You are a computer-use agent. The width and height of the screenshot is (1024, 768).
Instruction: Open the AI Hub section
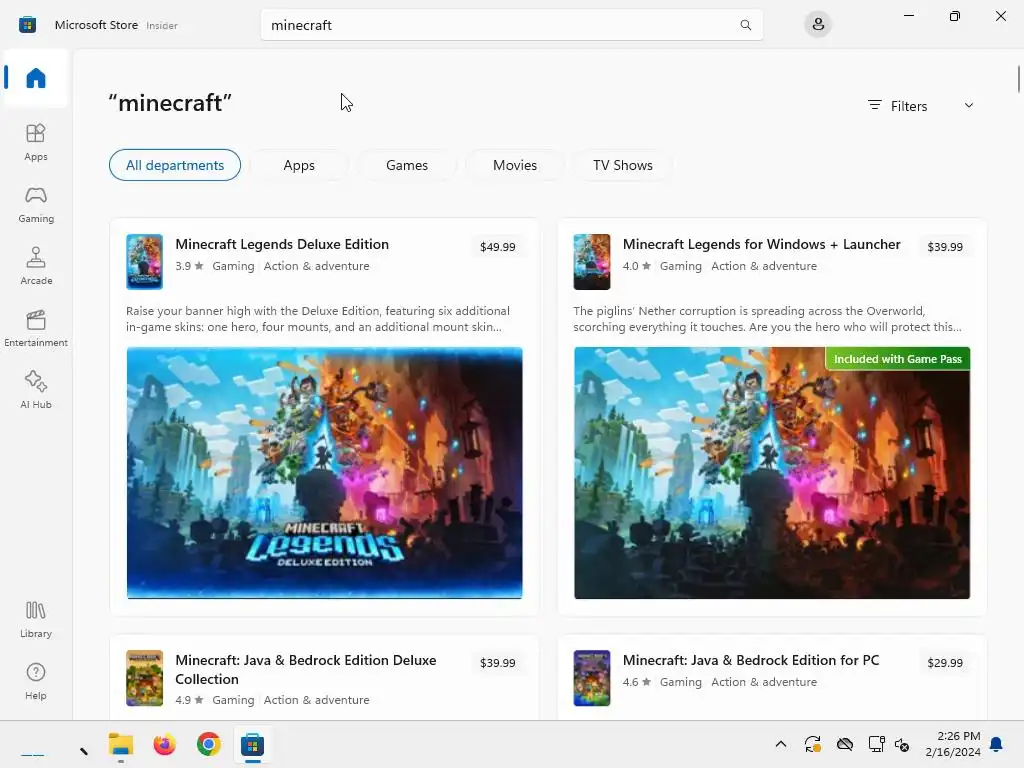point(36,391)
